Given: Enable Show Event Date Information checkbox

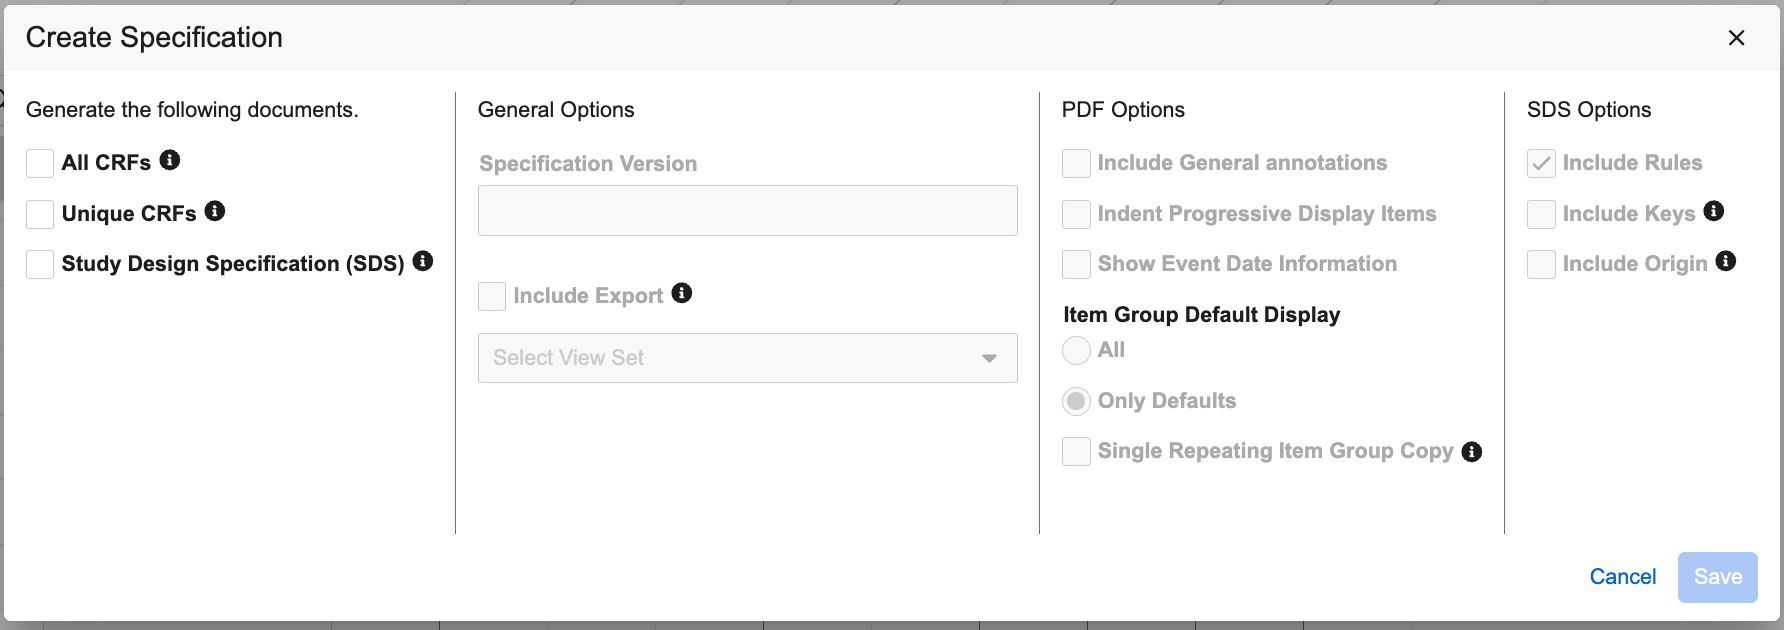Looking at the screenshot, I should [x=1076, y=264].
